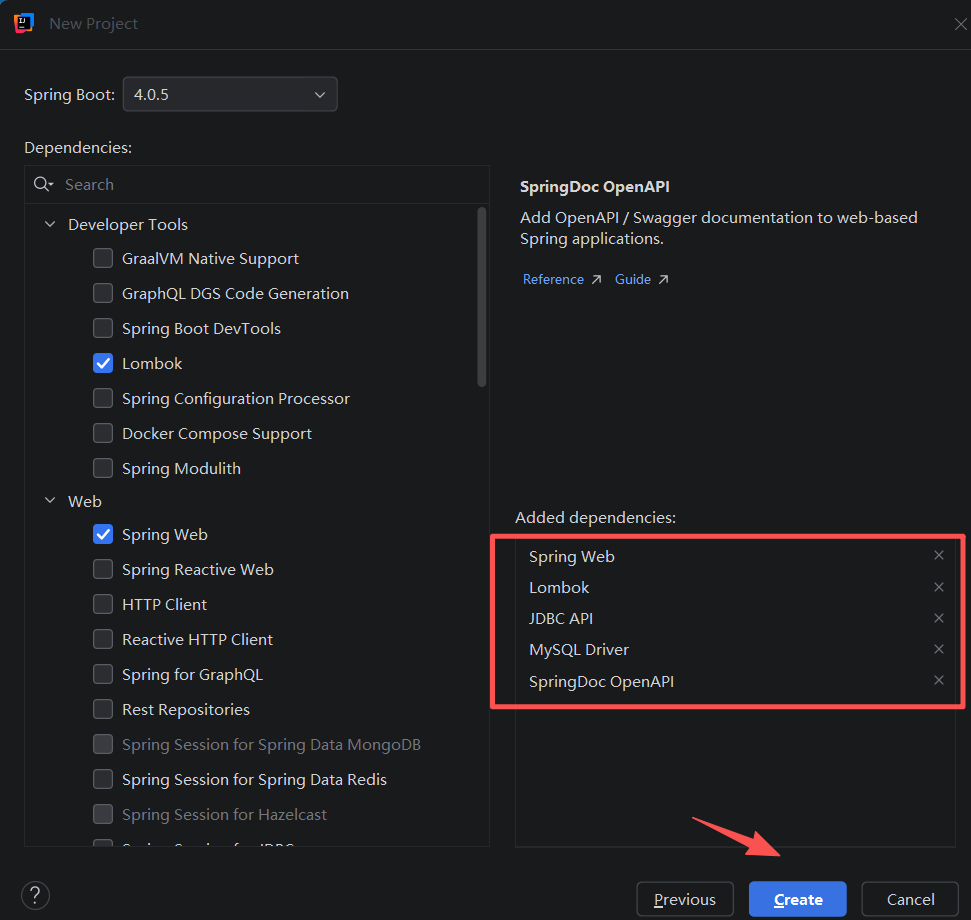This screenshot has height=920, width=971.
Task: Collapse the Developer Tools group
Action: (50, 224)
